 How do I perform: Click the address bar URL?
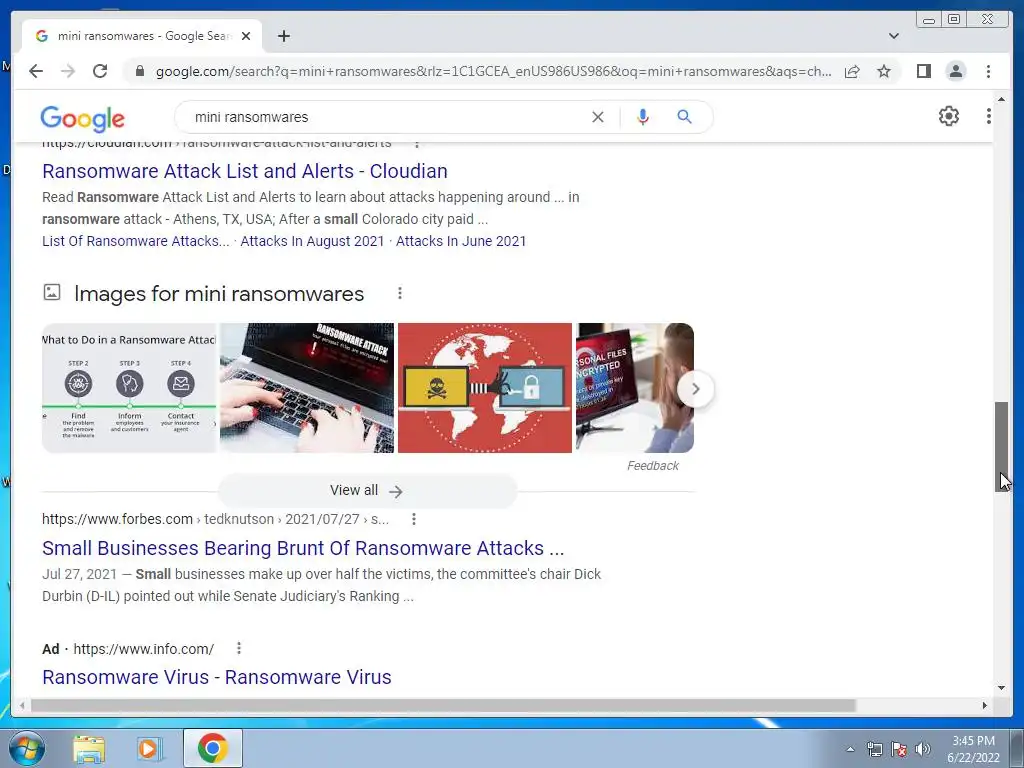point(493,71)
